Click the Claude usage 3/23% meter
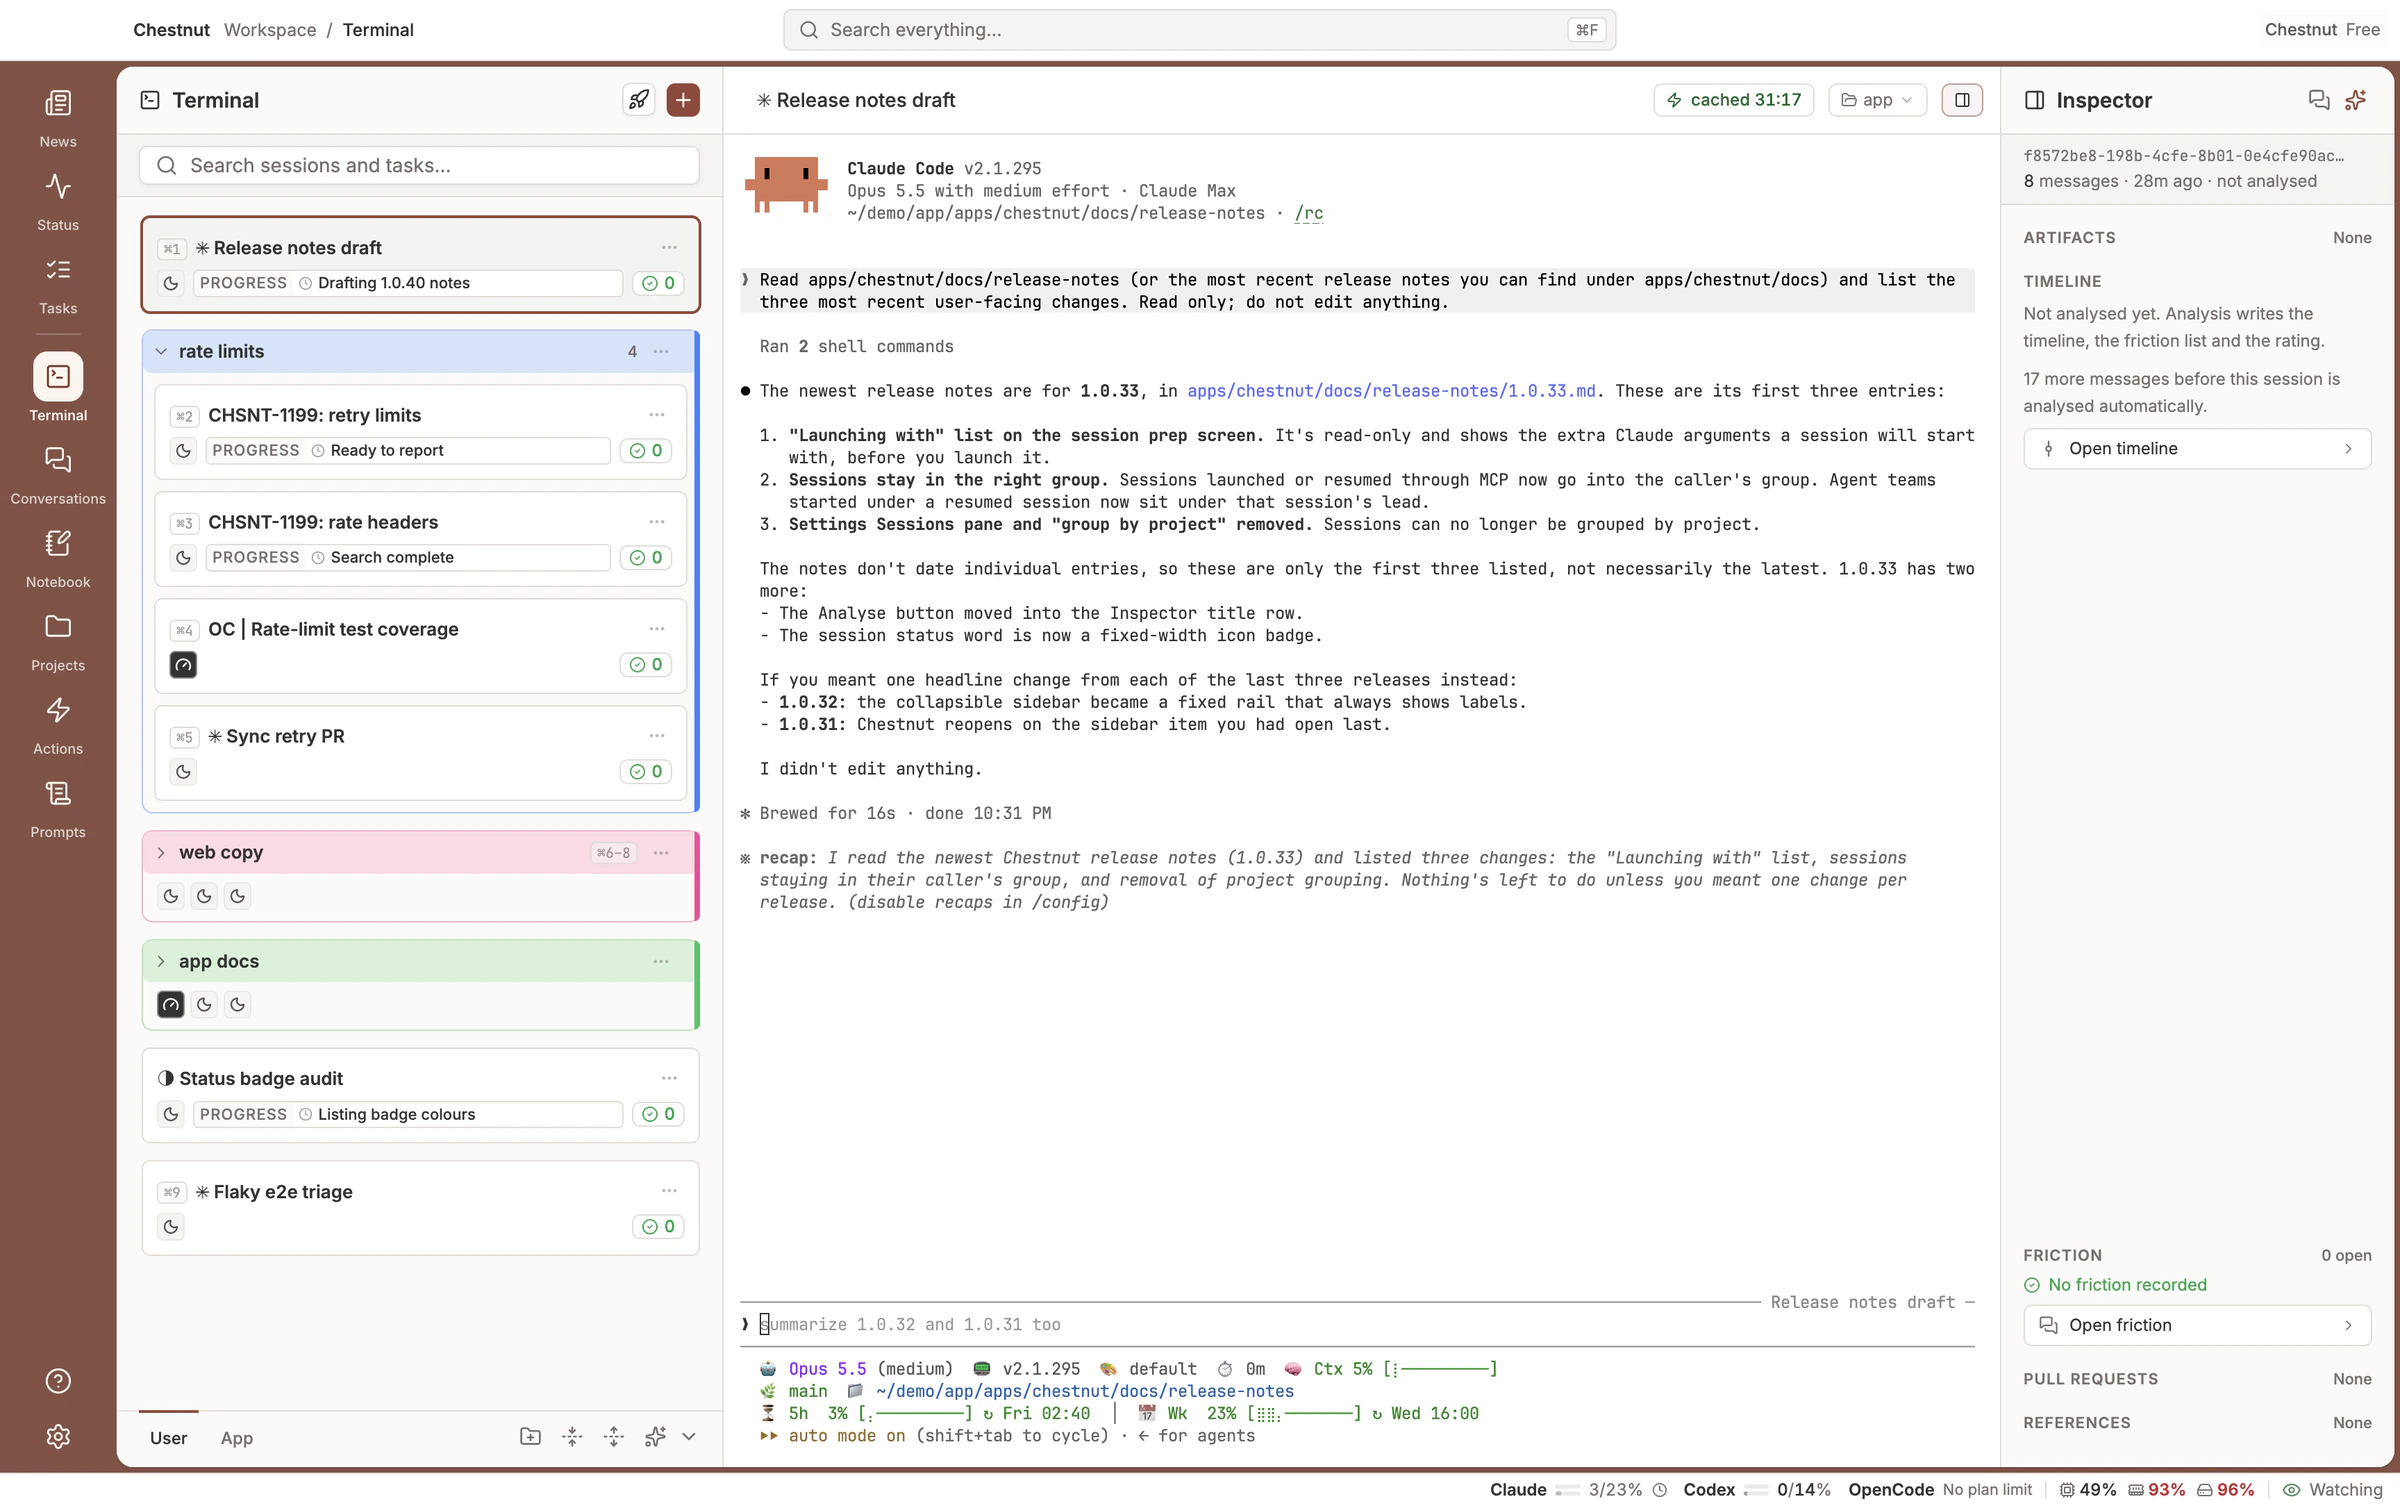 [1578, 1490]
